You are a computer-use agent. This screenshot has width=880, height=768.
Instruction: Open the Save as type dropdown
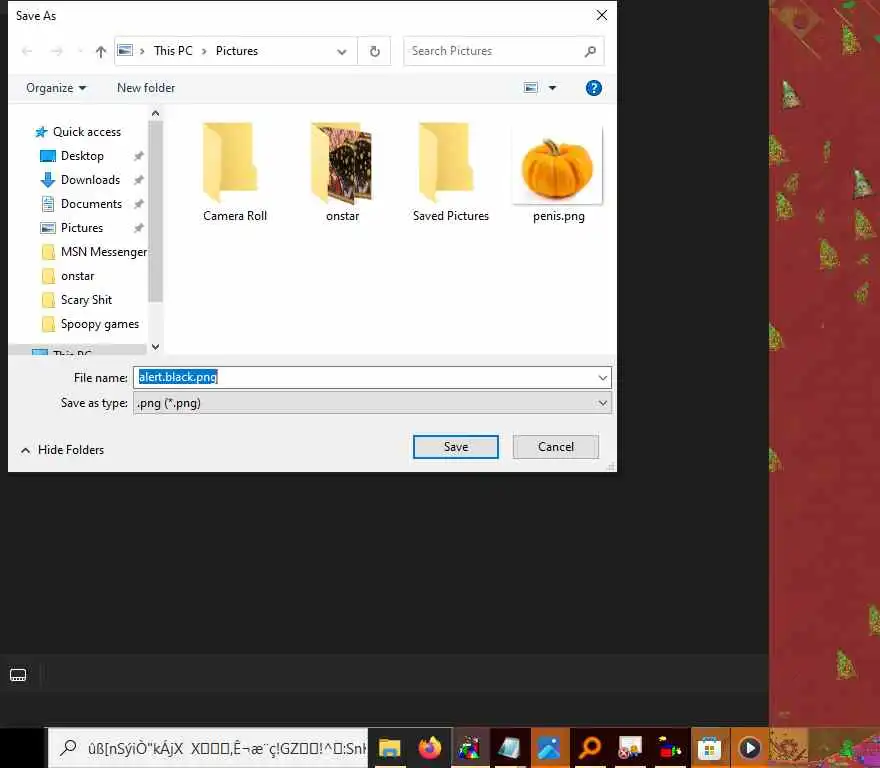(372, 403)
